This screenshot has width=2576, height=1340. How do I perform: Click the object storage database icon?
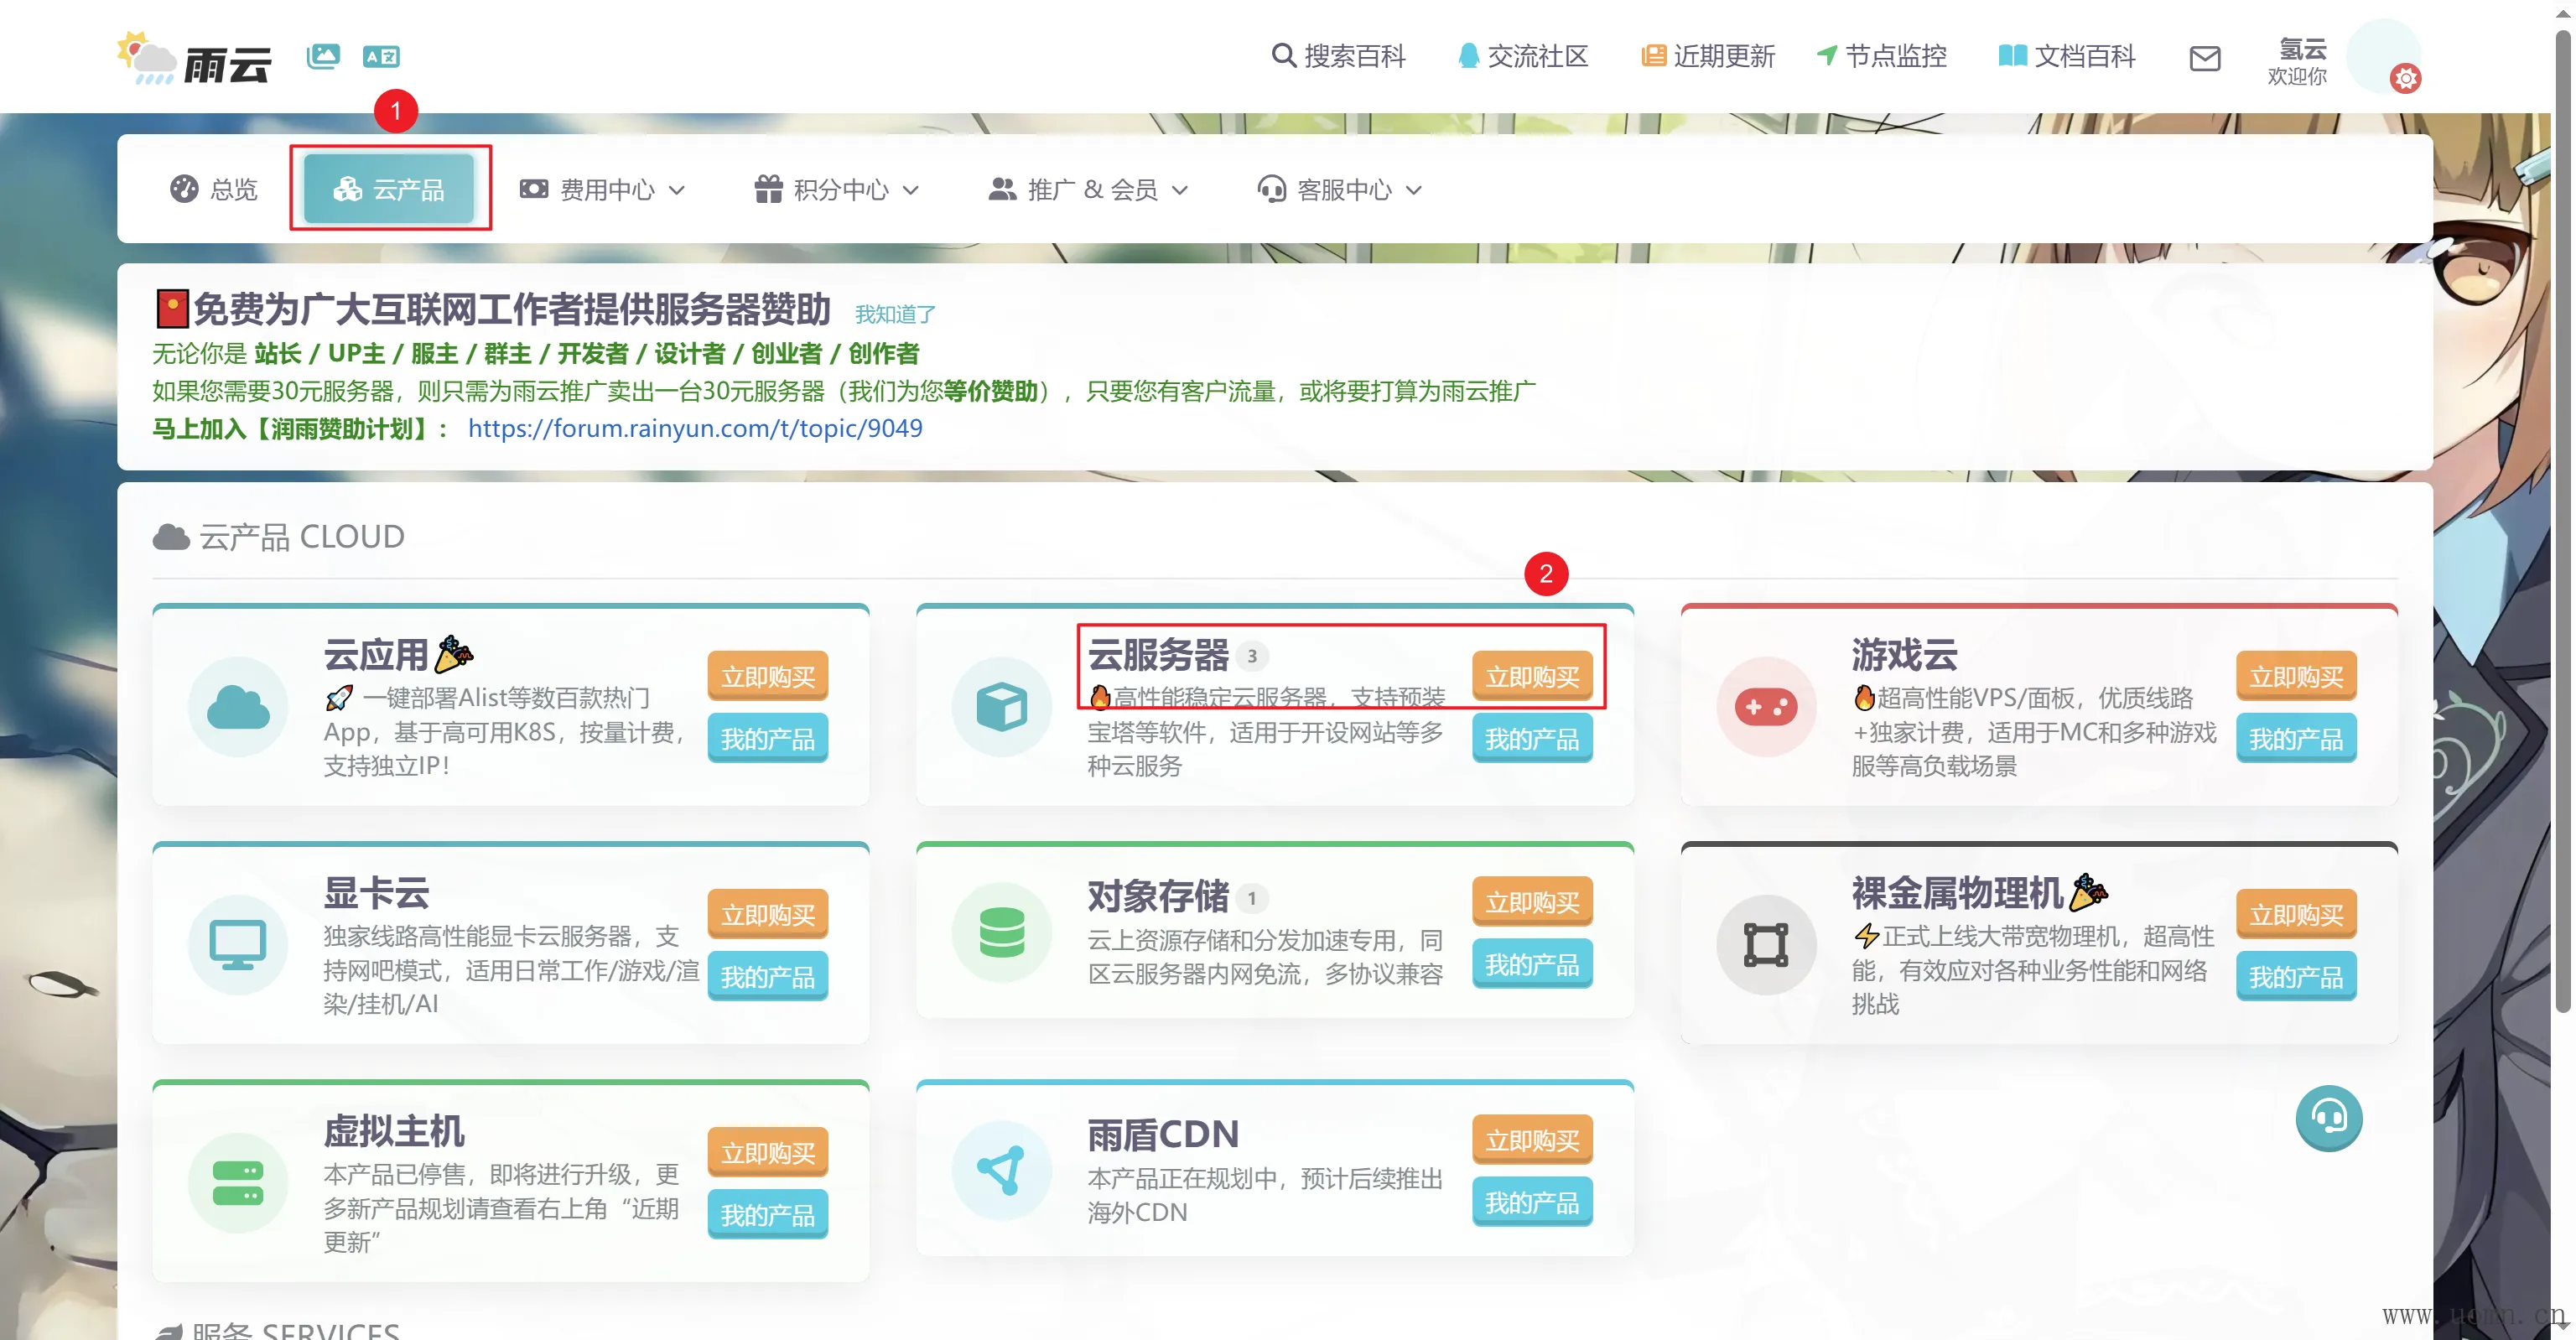tap(1001, 932)
